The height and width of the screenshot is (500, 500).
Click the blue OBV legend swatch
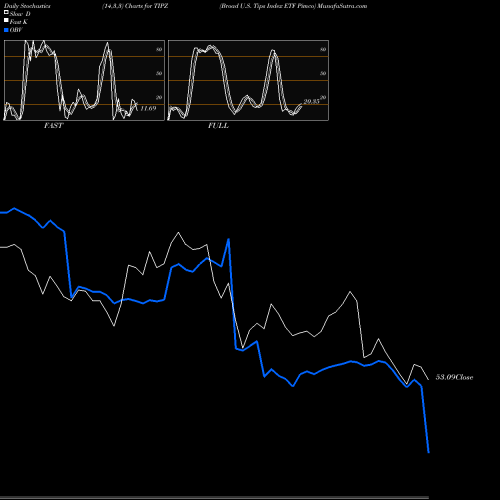coord(6,30)
